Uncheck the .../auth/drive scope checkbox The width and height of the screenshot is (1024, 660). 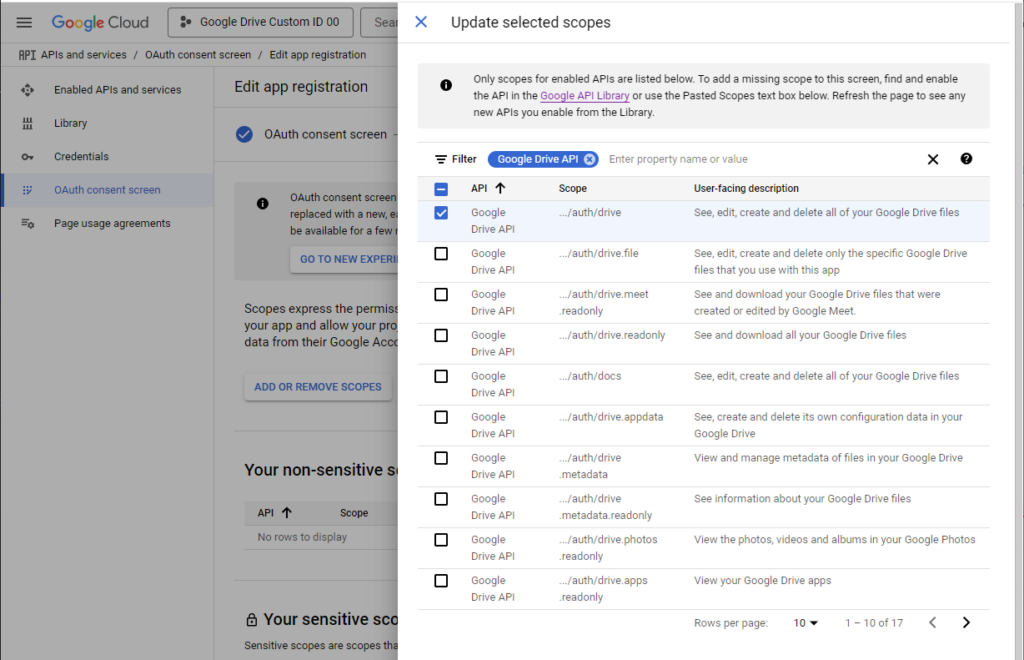pyautogui.click(x=441, y=213)
